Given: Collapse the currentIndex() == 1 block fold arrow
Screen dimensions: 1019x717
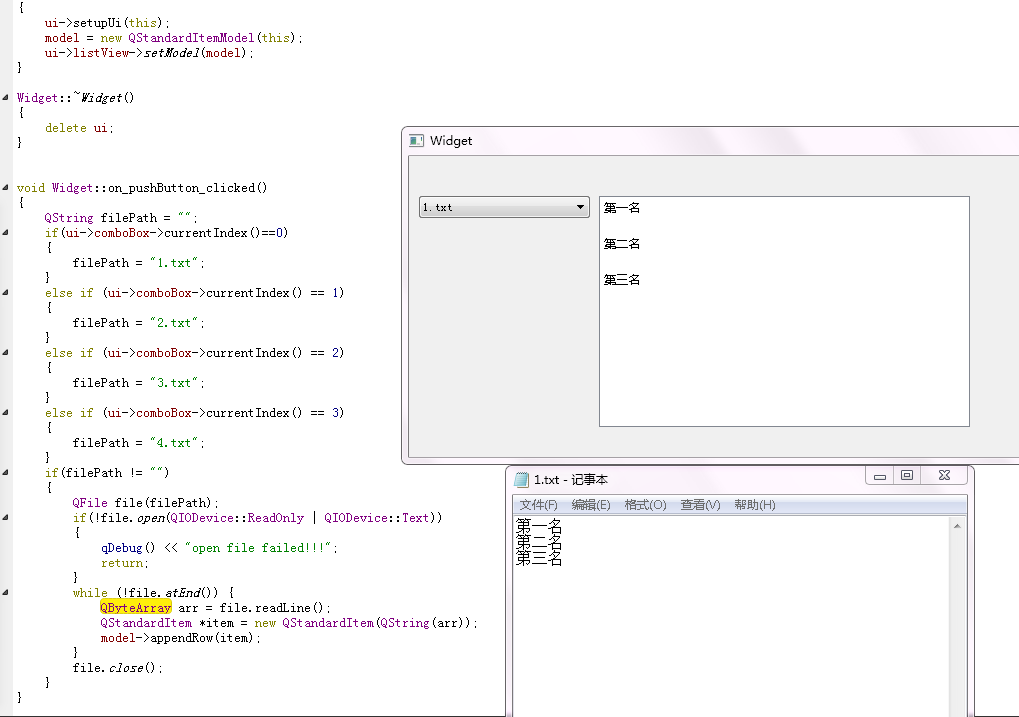Looking at the screenshot, I should [5, 293].
